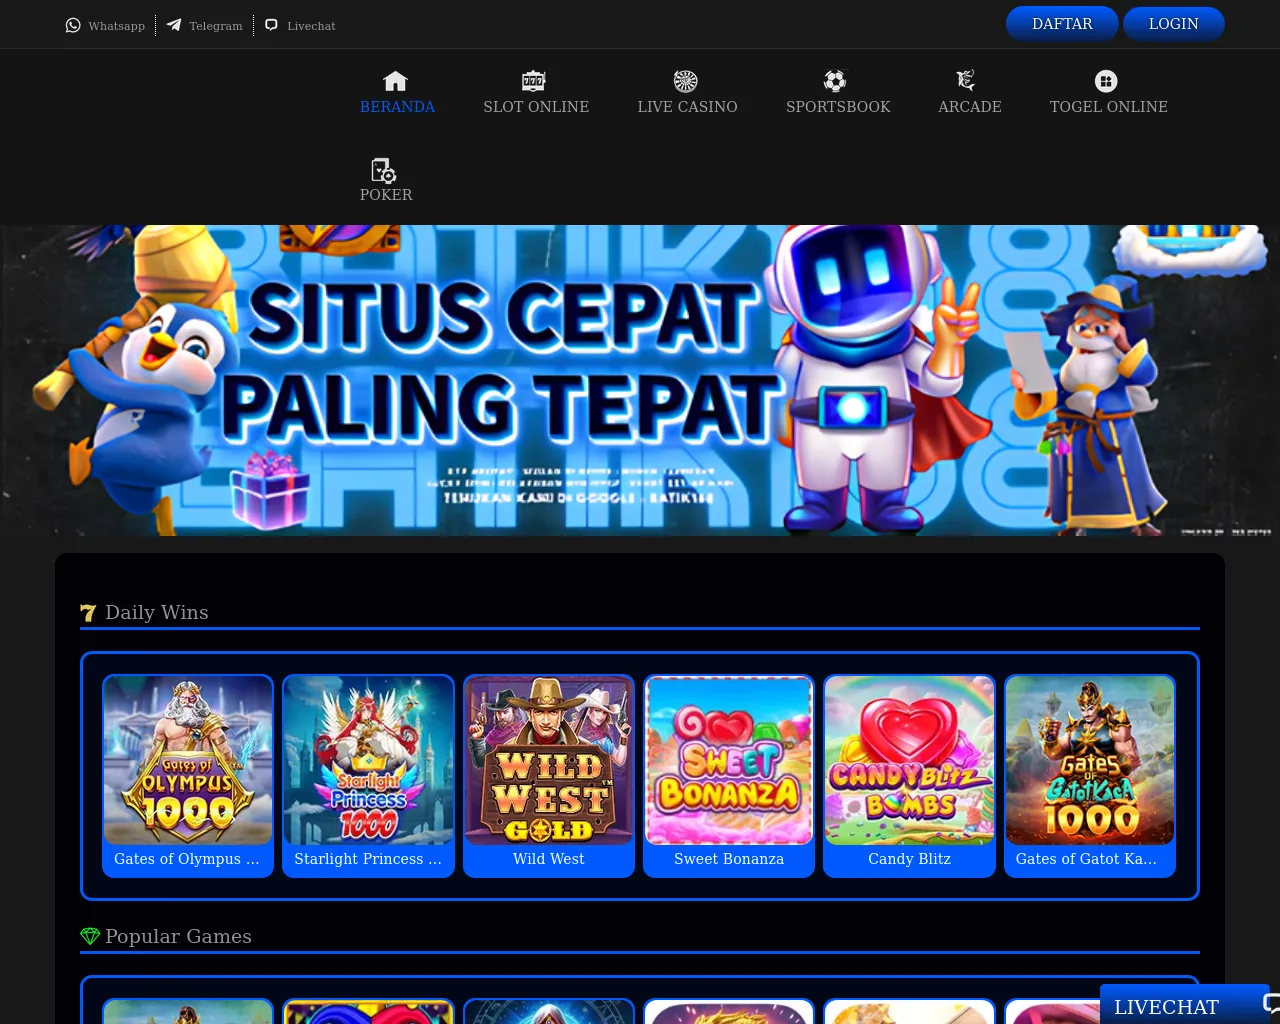The image size is (1280, 1024).
Task: Select SPORTSBOOK from the navigation
Action: point(838,107)
